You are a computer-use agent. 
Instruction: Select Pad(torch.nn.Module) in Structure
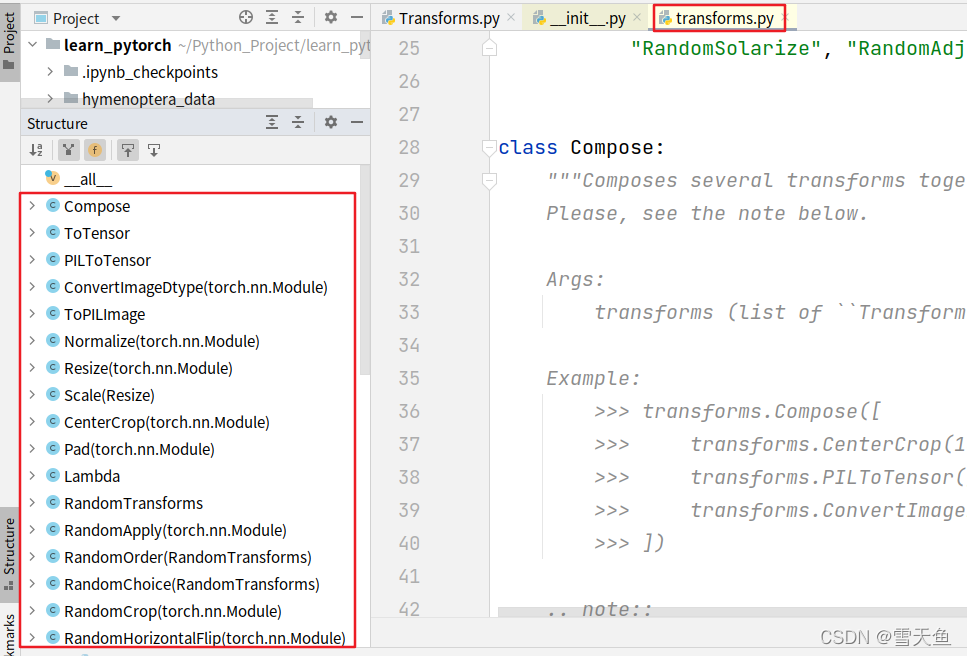click(139, 449)
